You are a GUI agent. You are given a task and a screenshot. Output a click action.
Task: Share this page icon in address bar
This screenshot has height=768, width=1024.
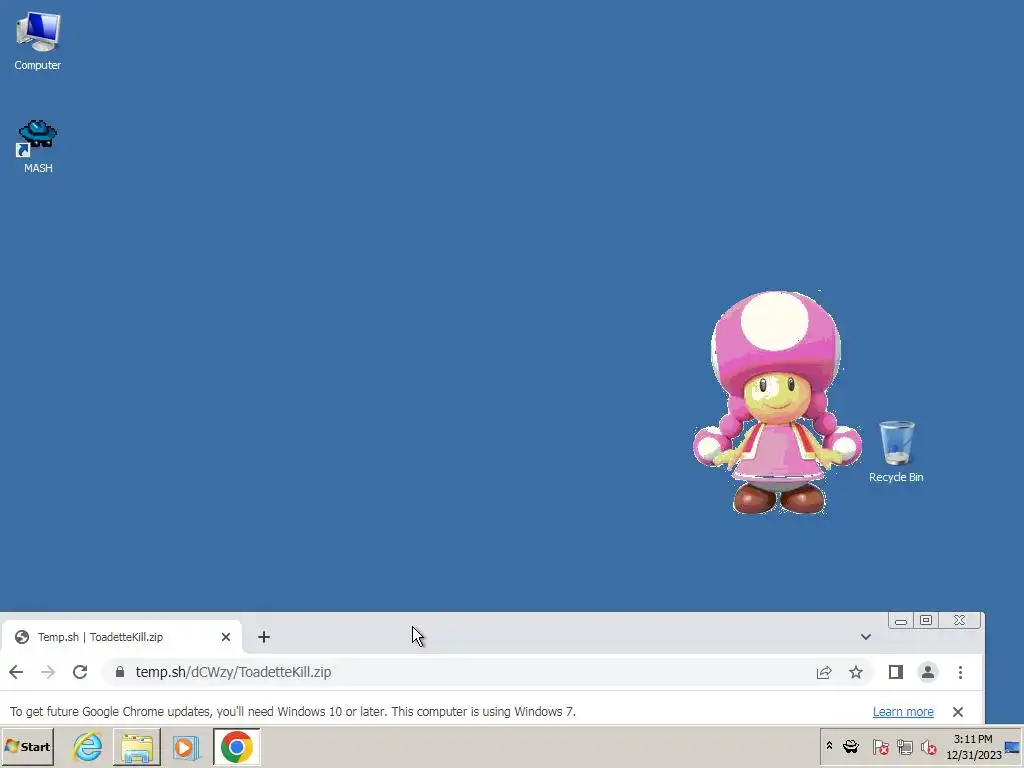click(x=824, y=672)
